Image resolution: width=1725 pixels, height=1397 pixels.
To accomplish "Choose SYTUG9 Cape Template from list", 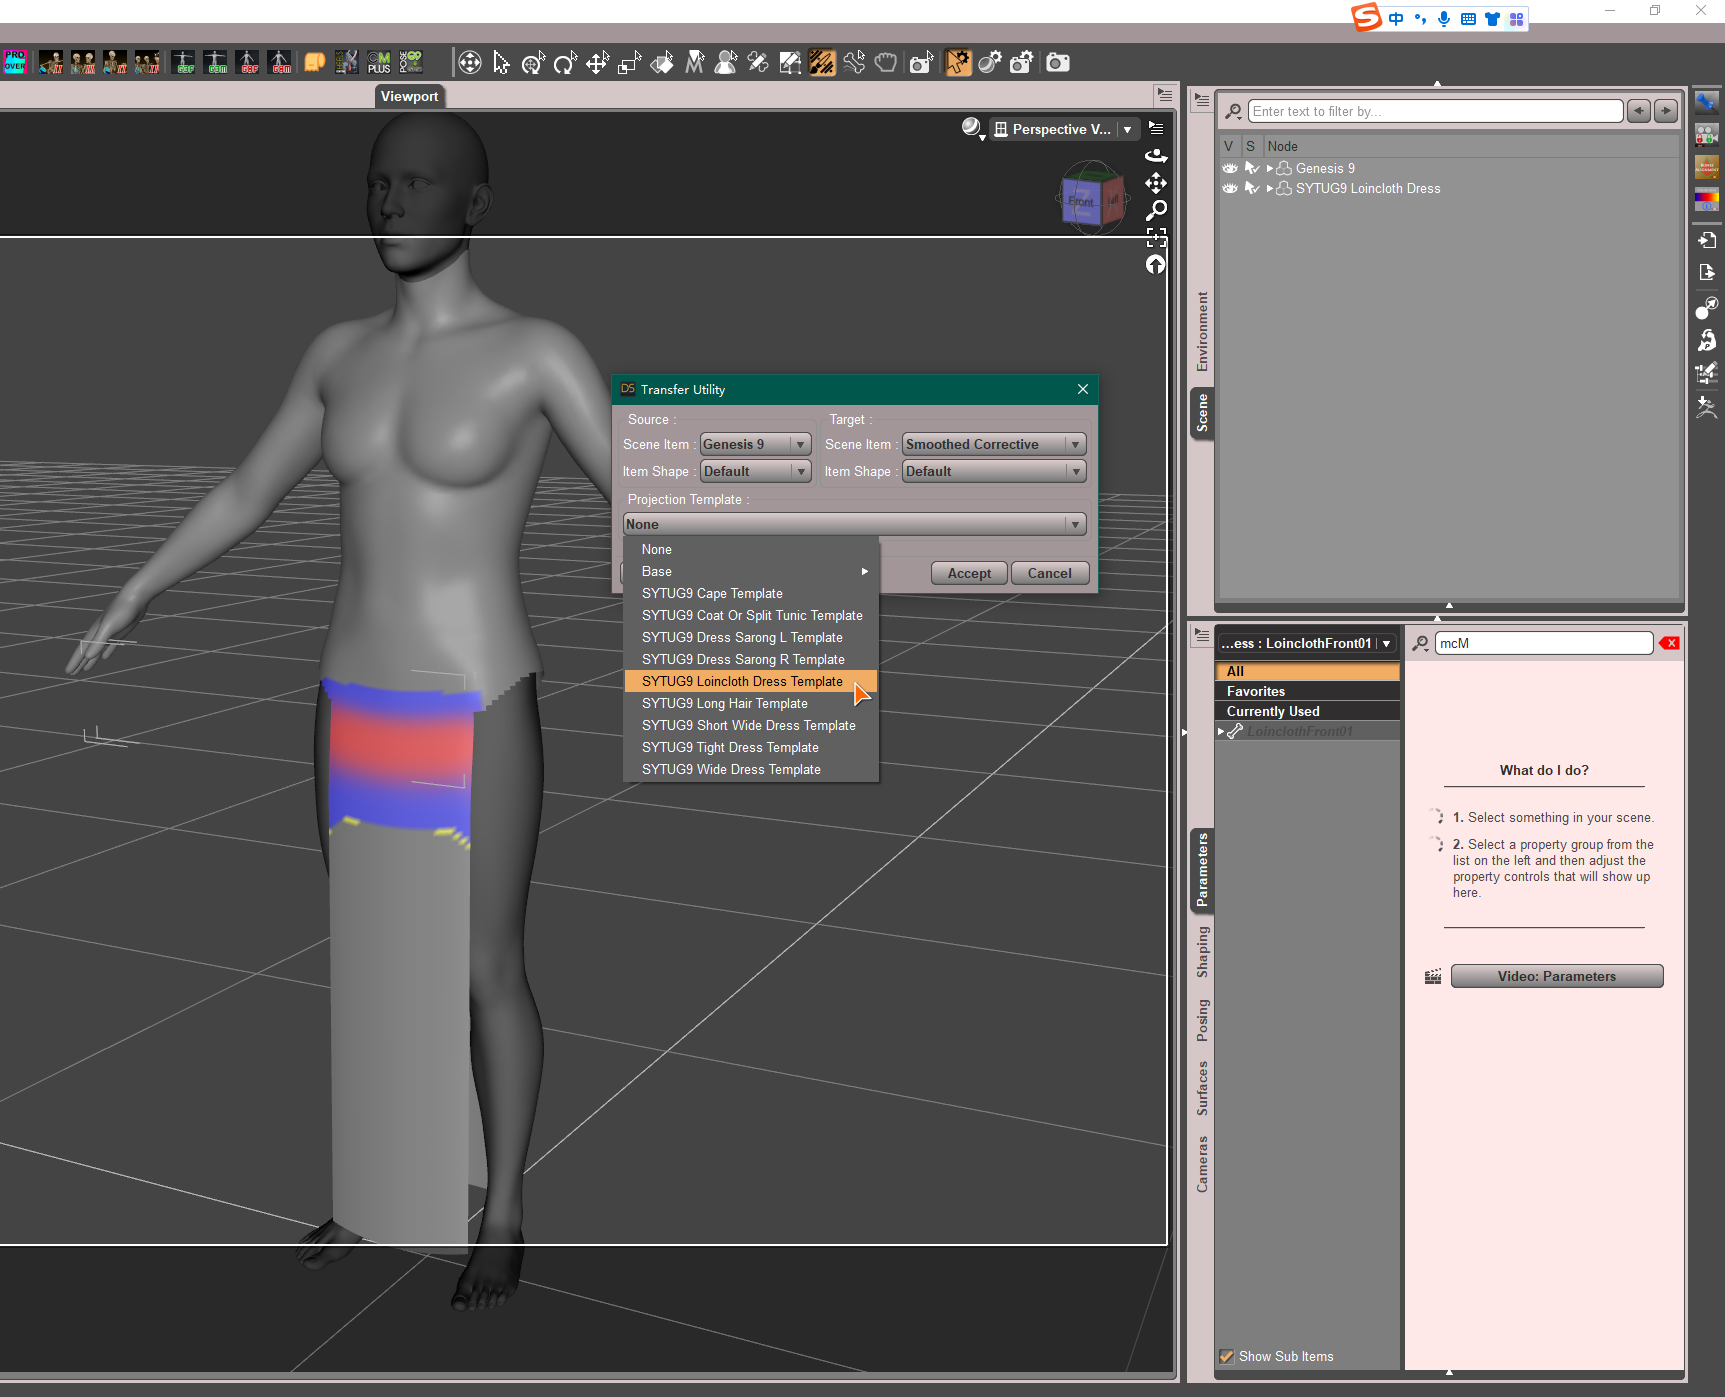I will coord(712,593).
